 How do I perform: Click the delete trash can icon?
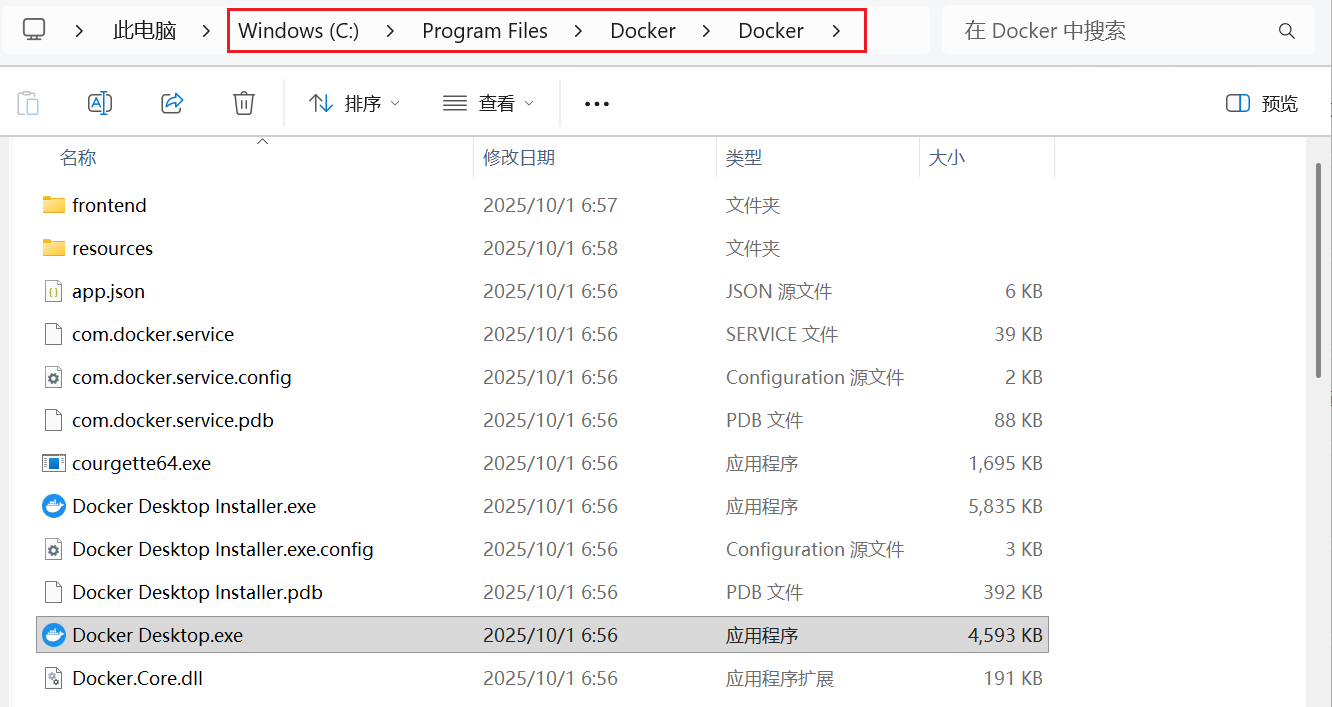coord(244,103)
